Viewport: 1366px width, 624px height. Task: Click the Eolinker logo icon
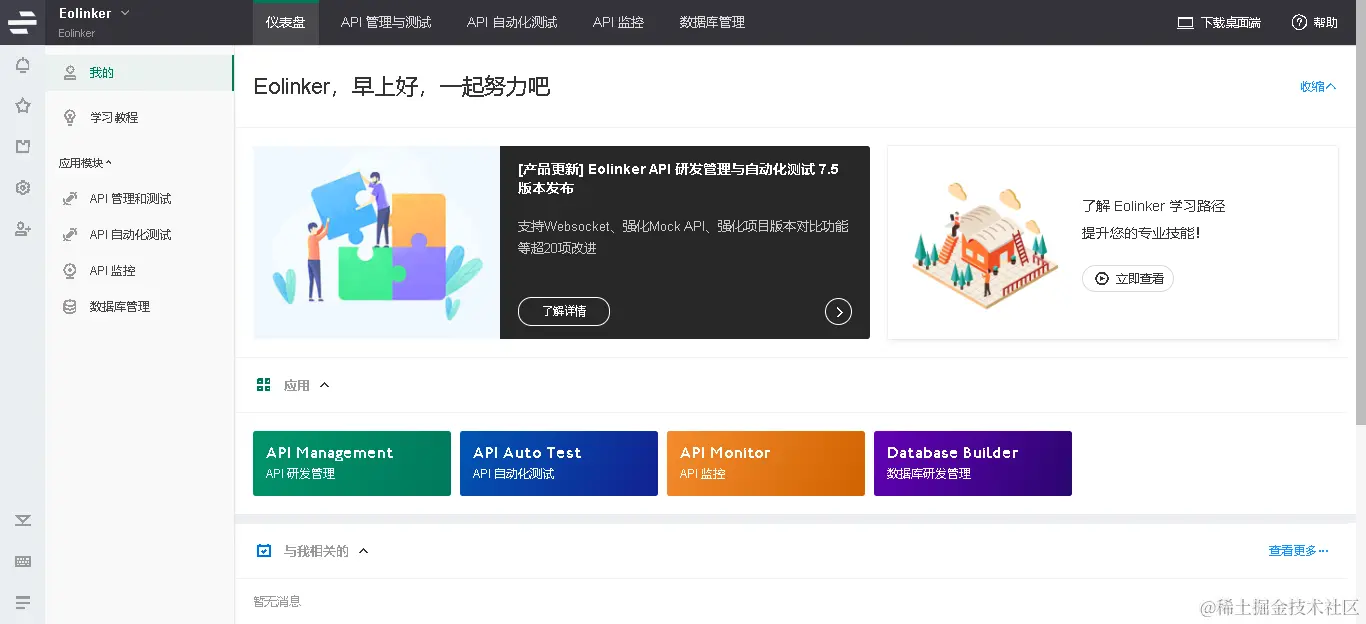pos(22,22)
